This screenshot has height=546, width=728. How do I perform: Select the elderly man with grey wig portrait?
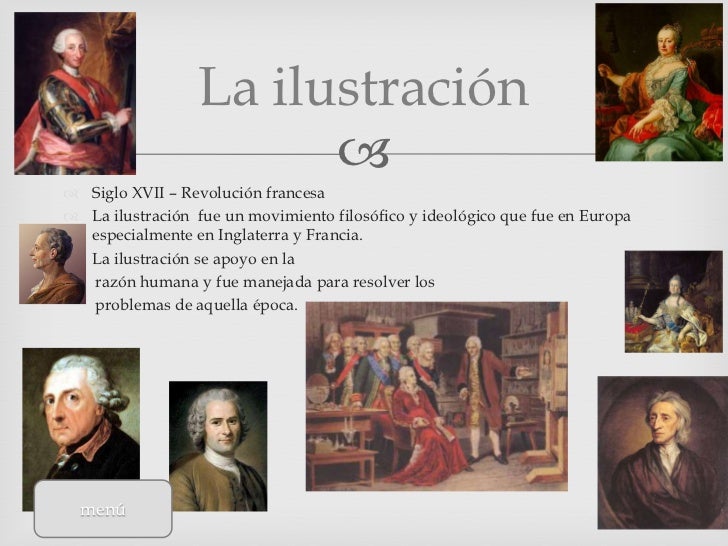coord(81,414)
